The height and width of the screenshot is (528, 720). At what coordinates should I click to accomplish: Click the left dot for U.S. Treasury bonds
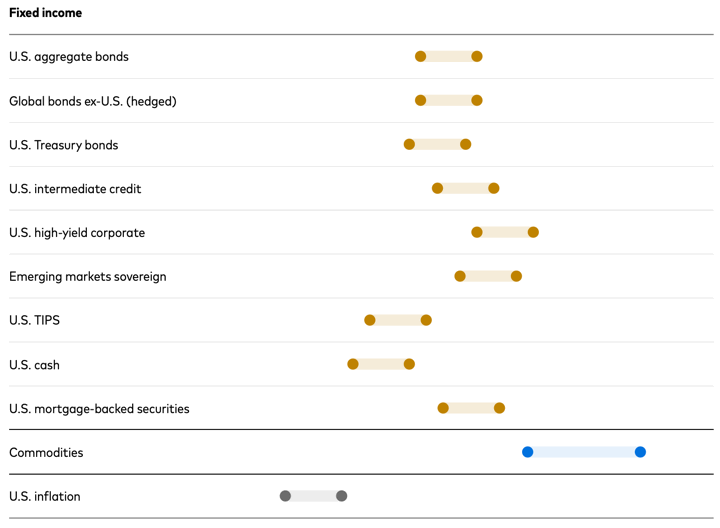coord(409,145)
